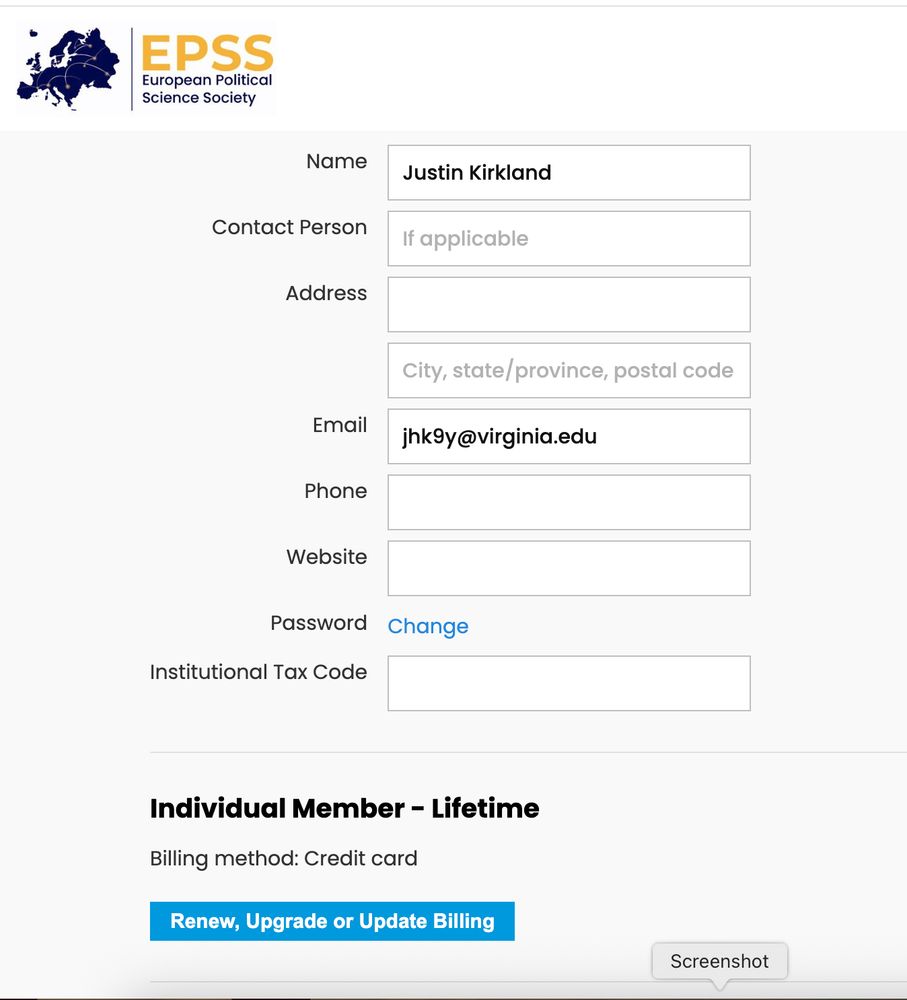Click the Individual Member - Lifetime heading

pyautogui.click(x=344, y=808)
